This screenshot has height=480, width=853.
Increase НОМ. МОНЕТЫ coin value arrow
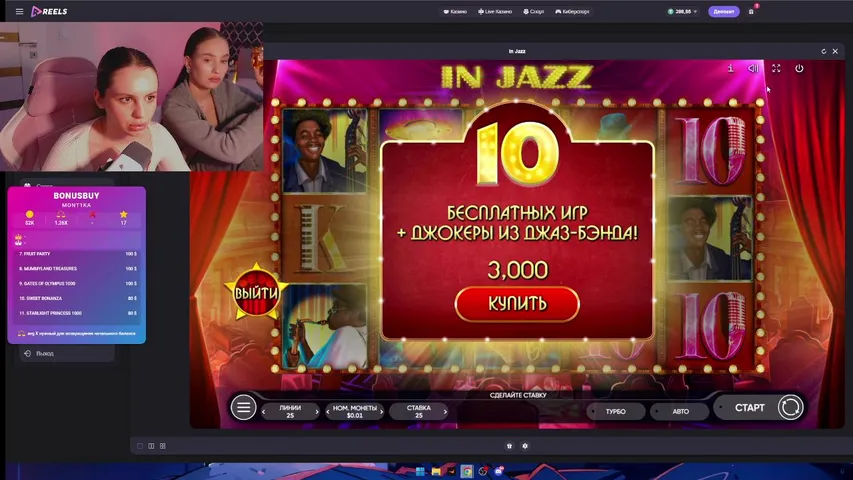pos(381,411)
